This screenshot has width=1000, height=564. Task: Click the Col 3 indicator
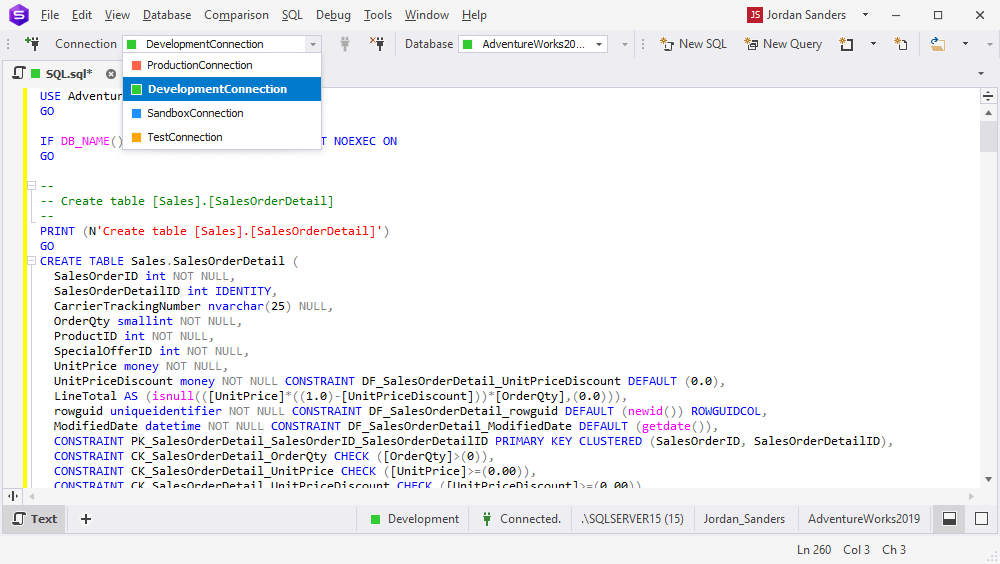point(857,549)
